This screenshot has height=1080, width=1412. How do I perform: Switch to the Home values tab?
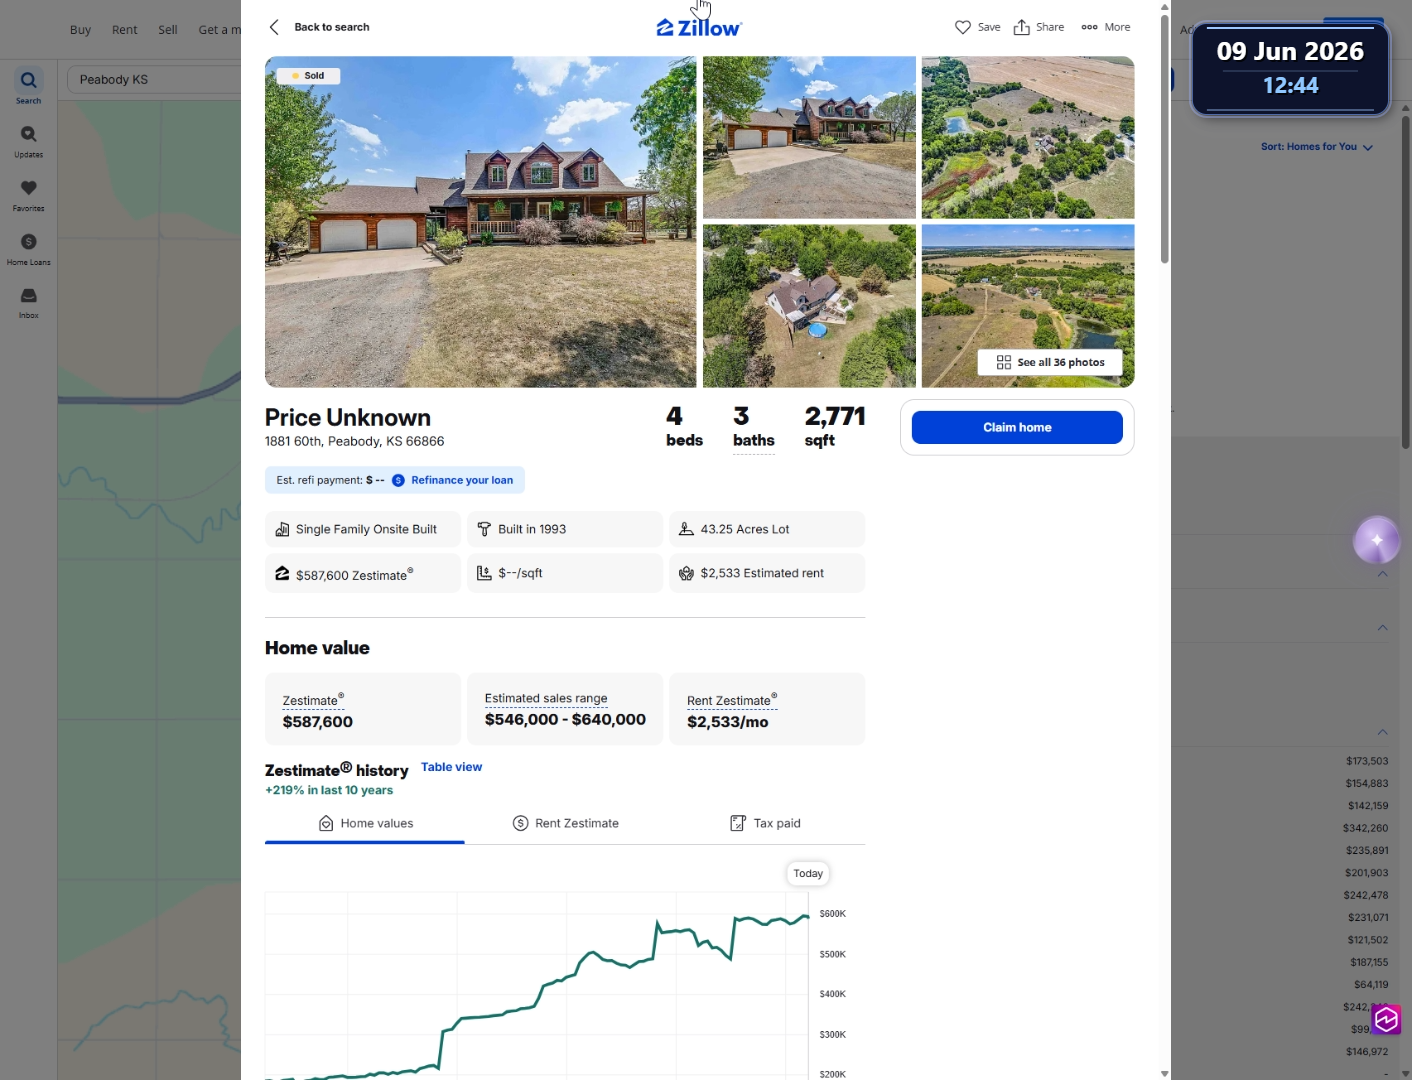[365, 823]
